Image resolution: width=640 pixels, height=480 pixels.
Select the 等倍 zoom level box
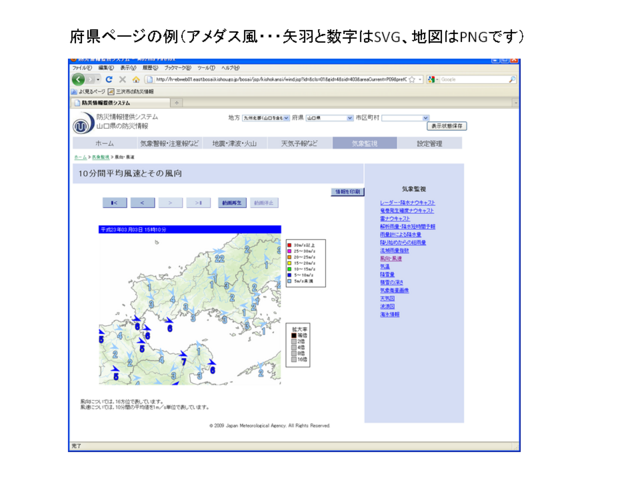pyautogui.click(x=293, y=335)
